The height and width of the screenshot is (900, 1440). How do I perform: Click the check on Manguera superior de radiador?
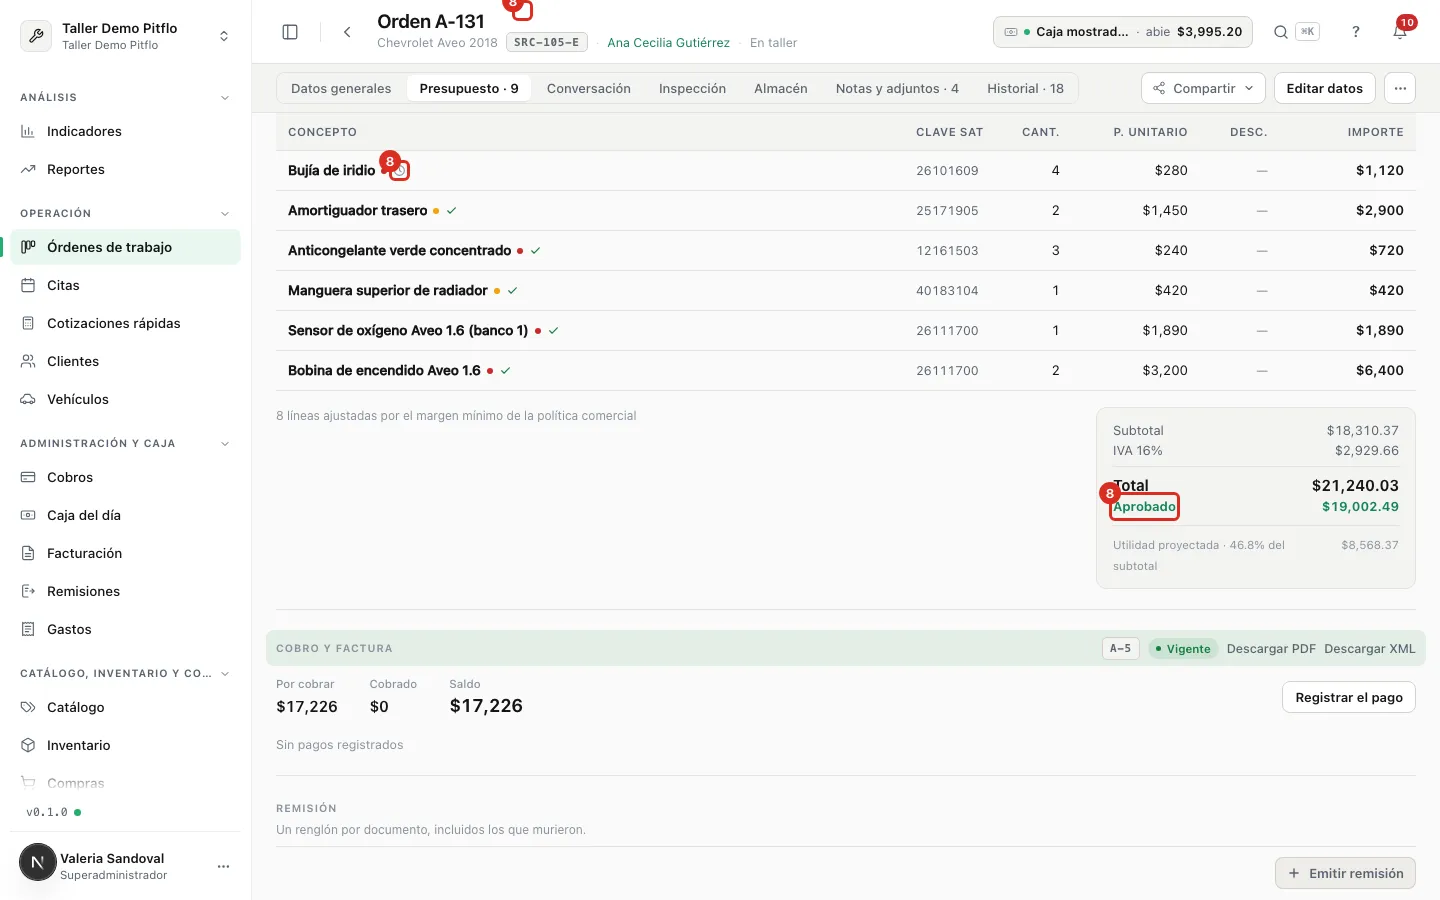[x=512, y=291]
